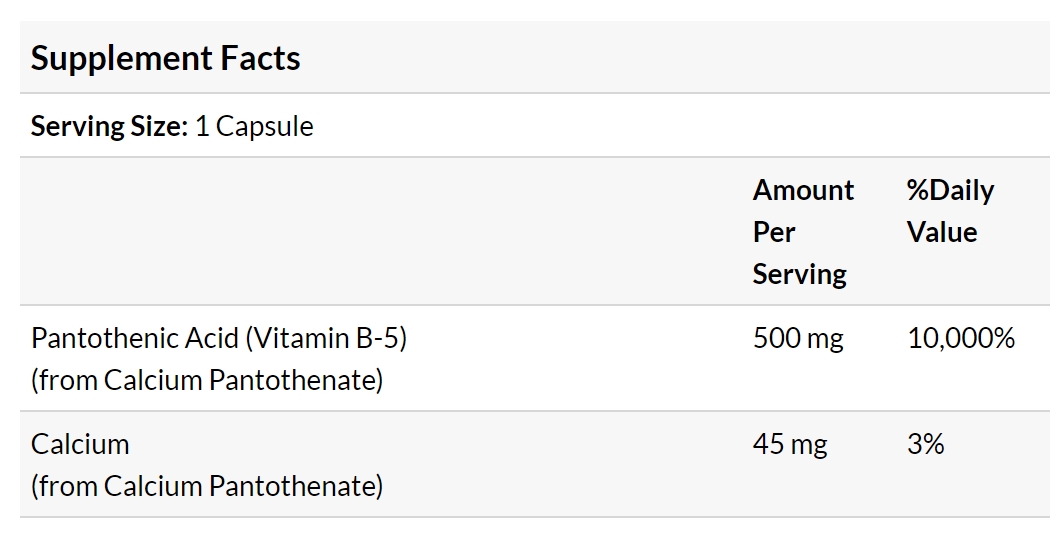
Task: Click the word Value in header
Action: pyautogui.click(x=942, y=232)
